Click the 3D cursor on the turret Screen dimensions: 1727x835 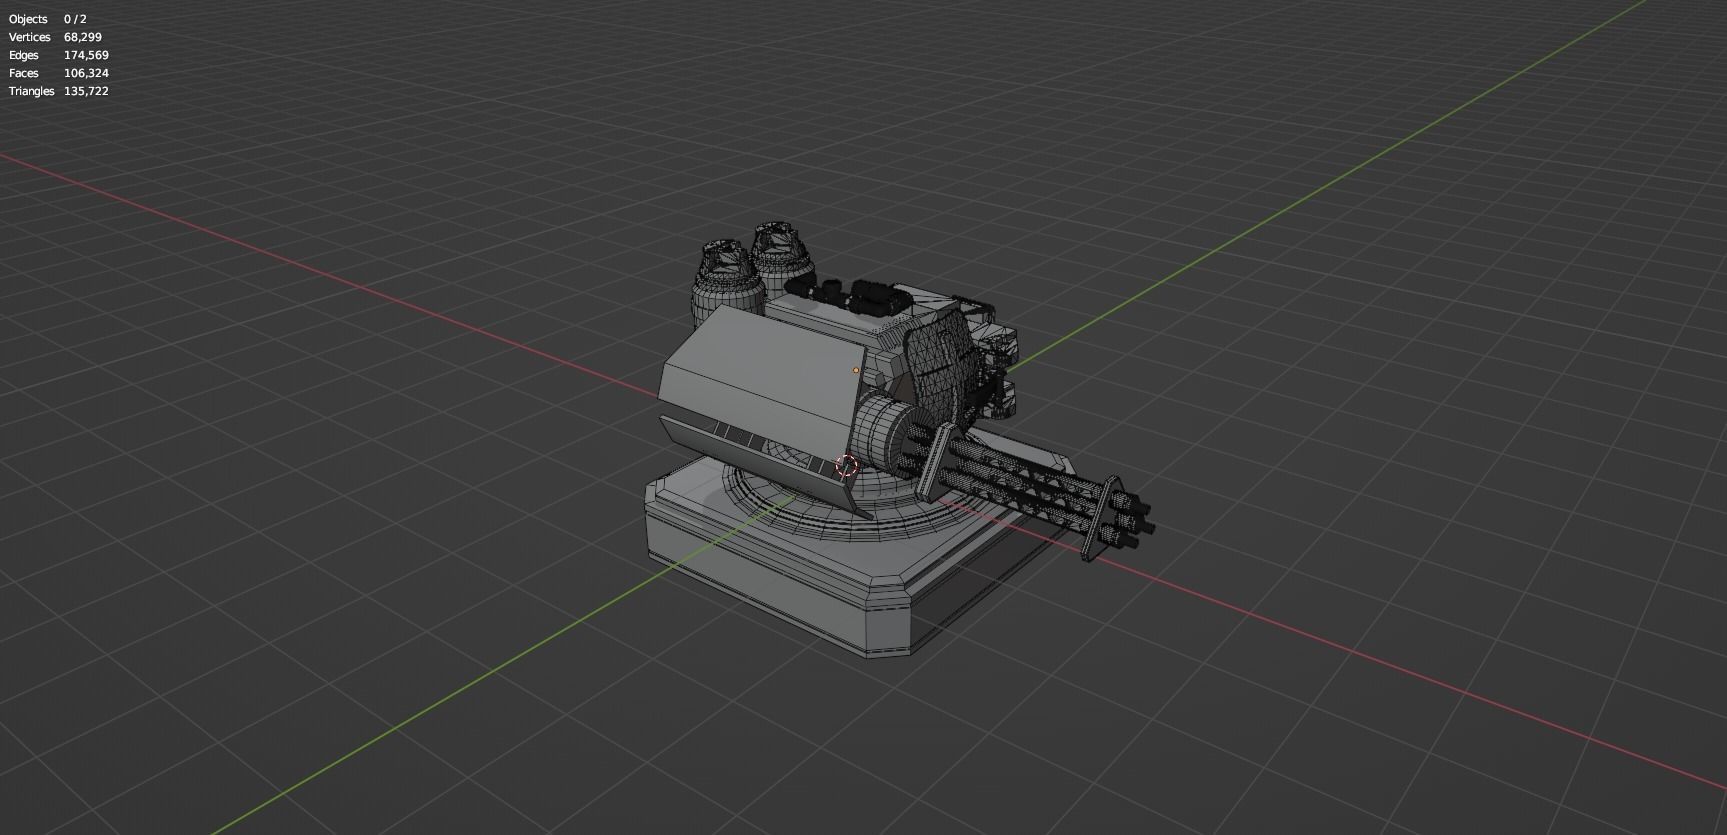[x=847, y=466]
